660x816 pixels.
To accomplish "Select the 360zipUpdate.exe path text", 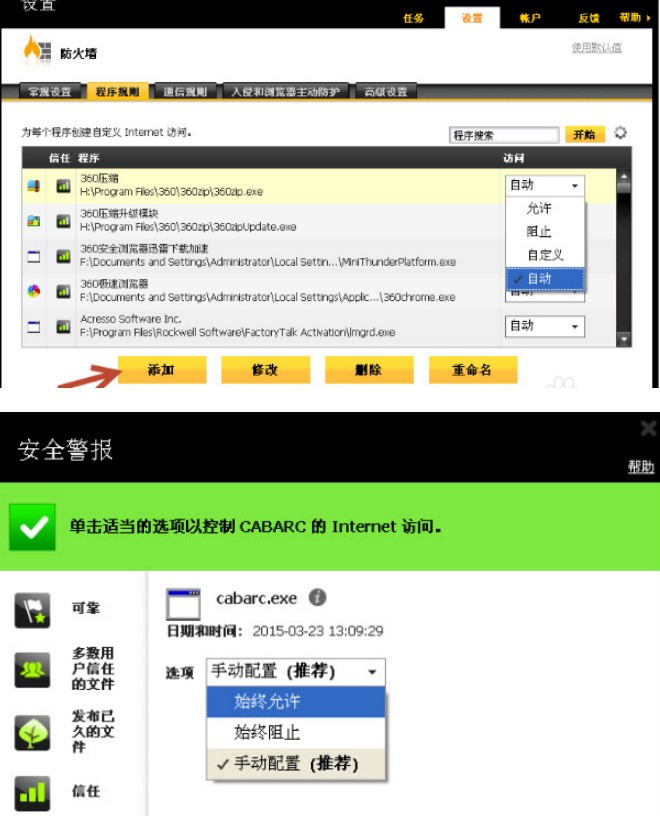I will point(188,227).
